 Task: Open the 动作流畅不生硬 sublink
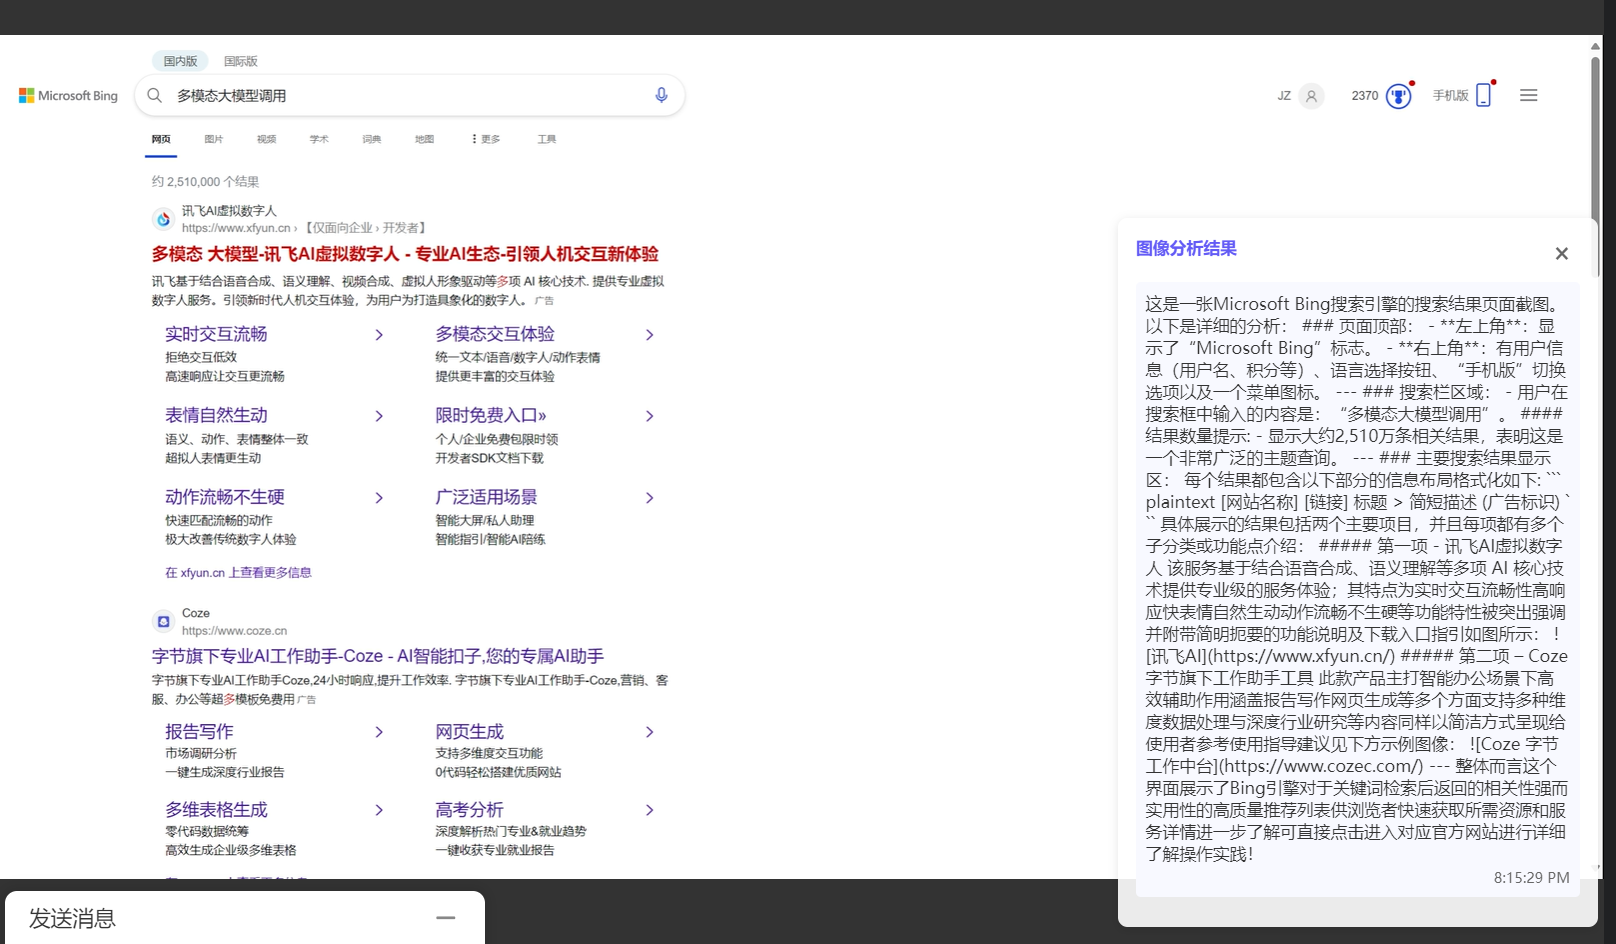pos(225,497)
